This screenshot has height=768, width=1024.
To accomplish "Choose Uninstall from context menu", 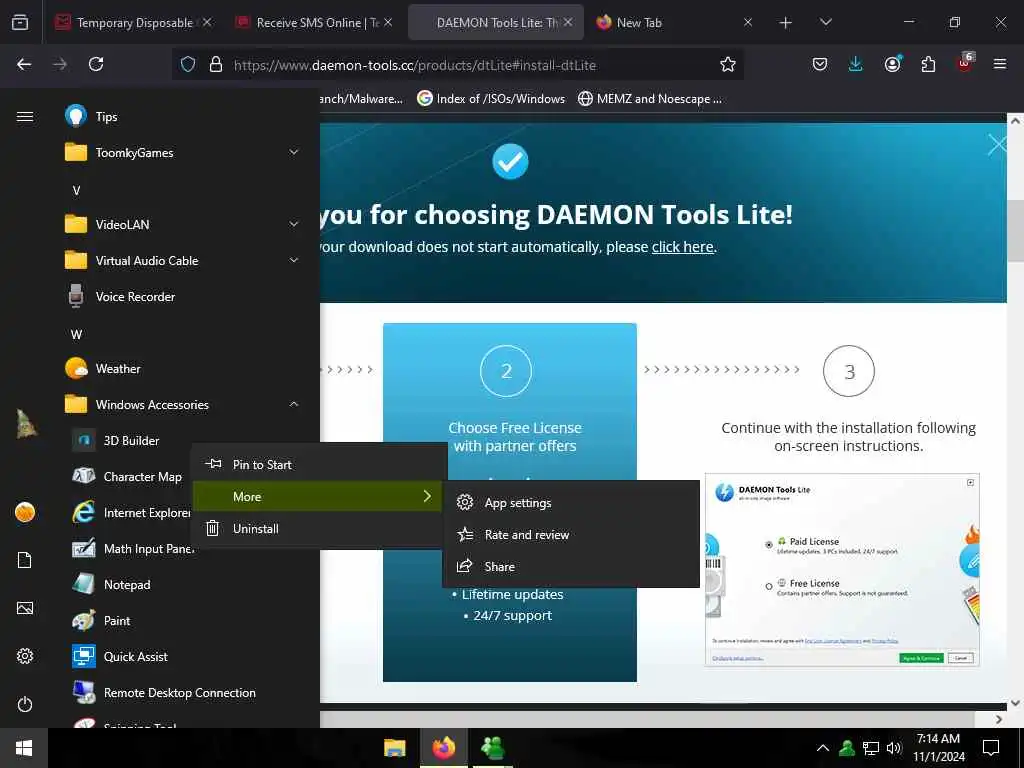I will point(319,529).
